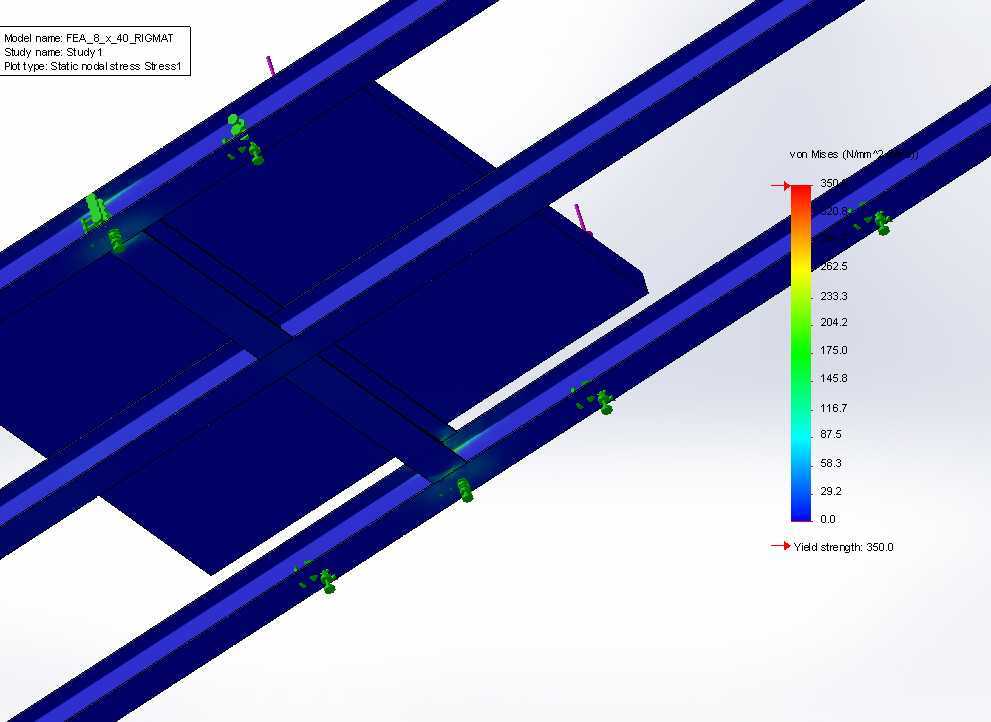
Task: Click the von Mises color scale bar
Action: point(801,353)
